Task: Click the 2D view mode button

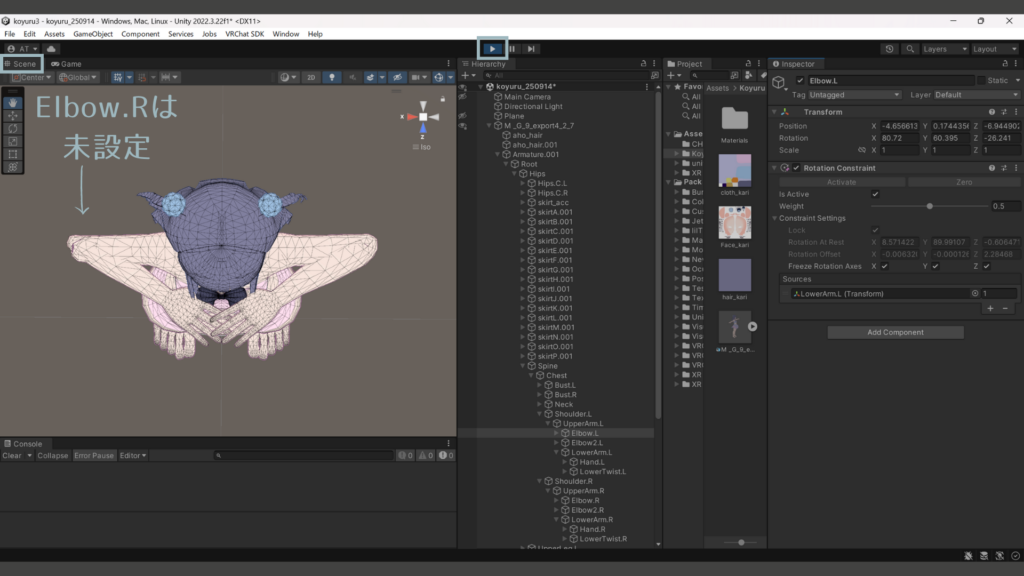Action: coord(311,77)
